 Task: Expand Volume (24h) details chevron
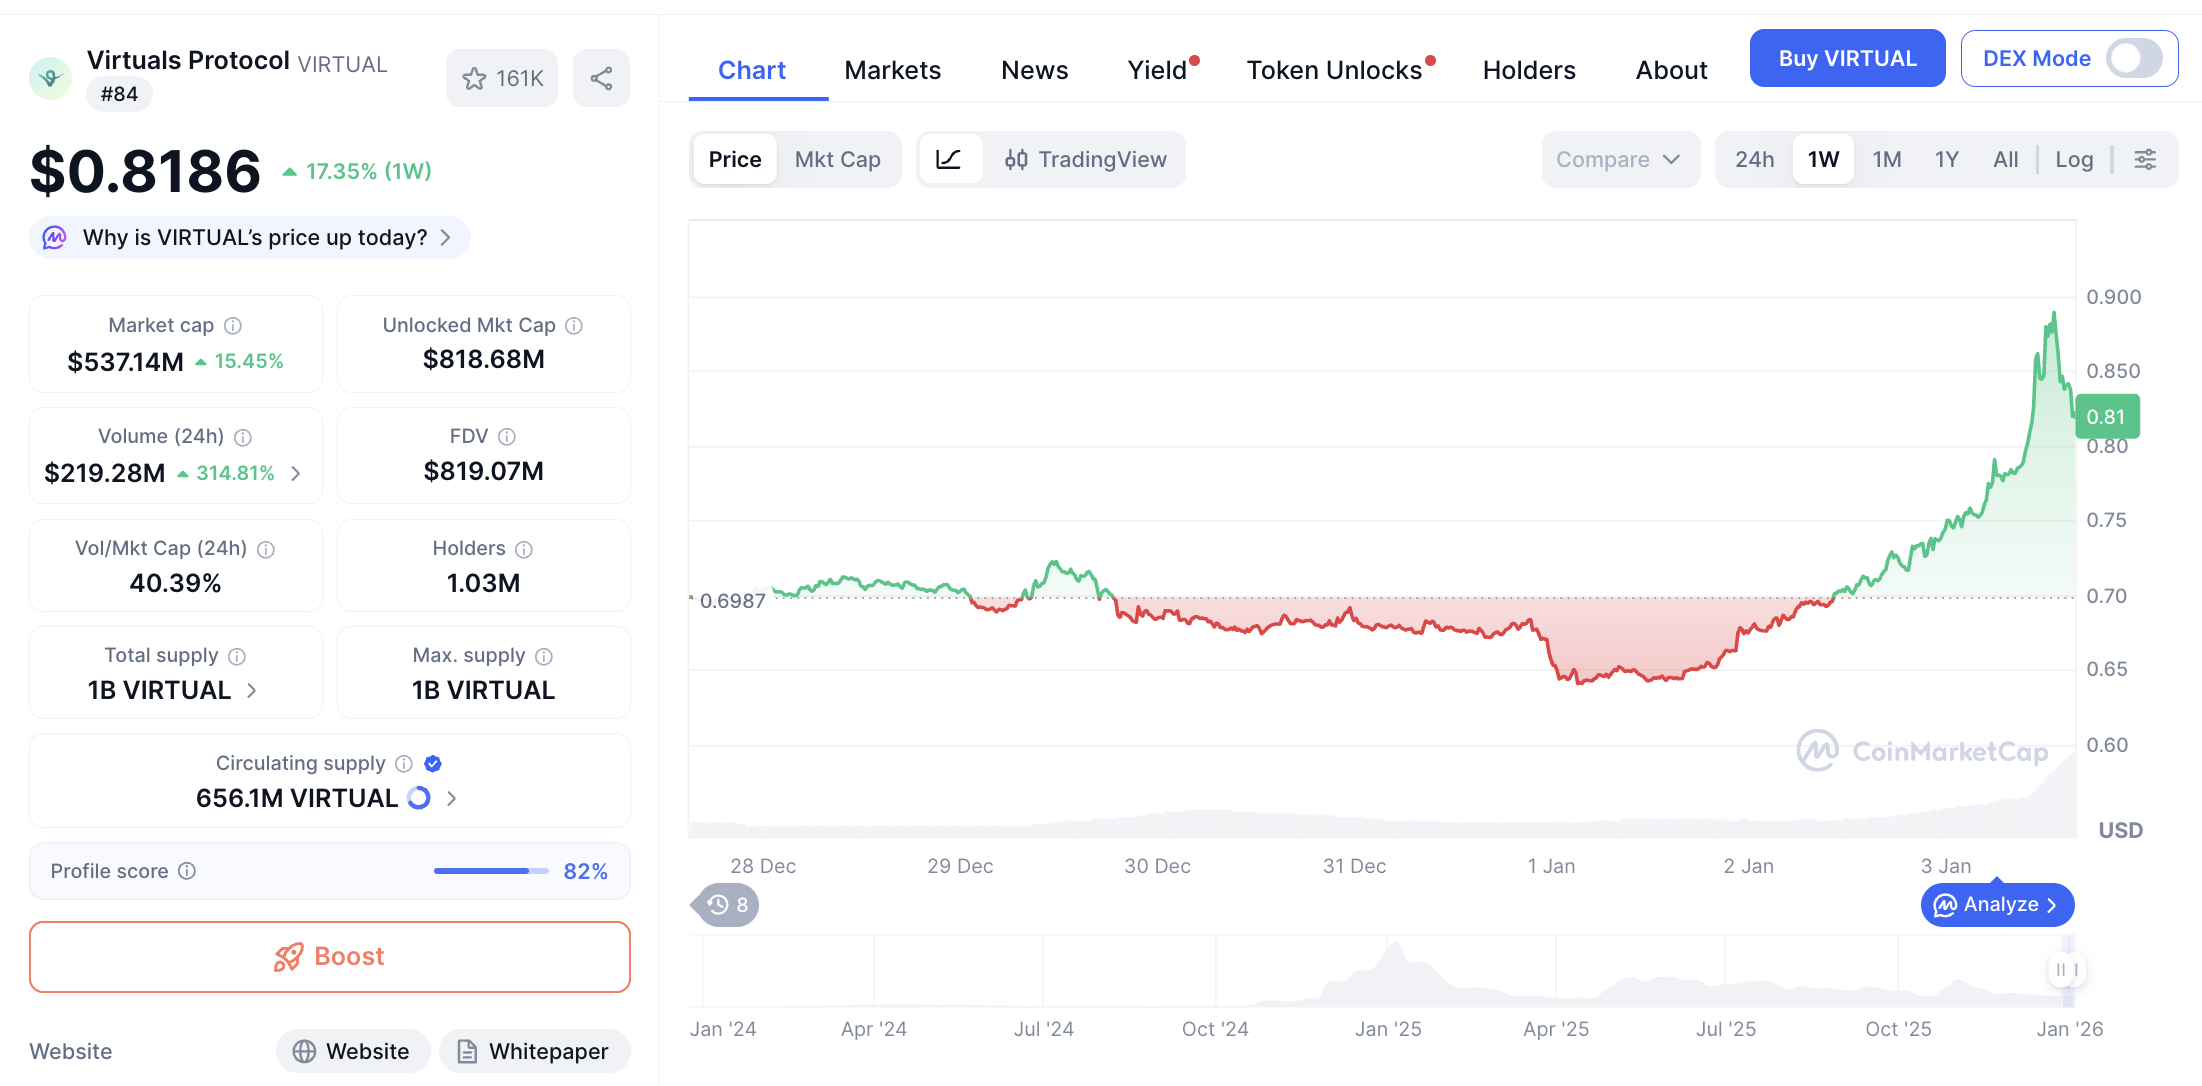point(296,474)
